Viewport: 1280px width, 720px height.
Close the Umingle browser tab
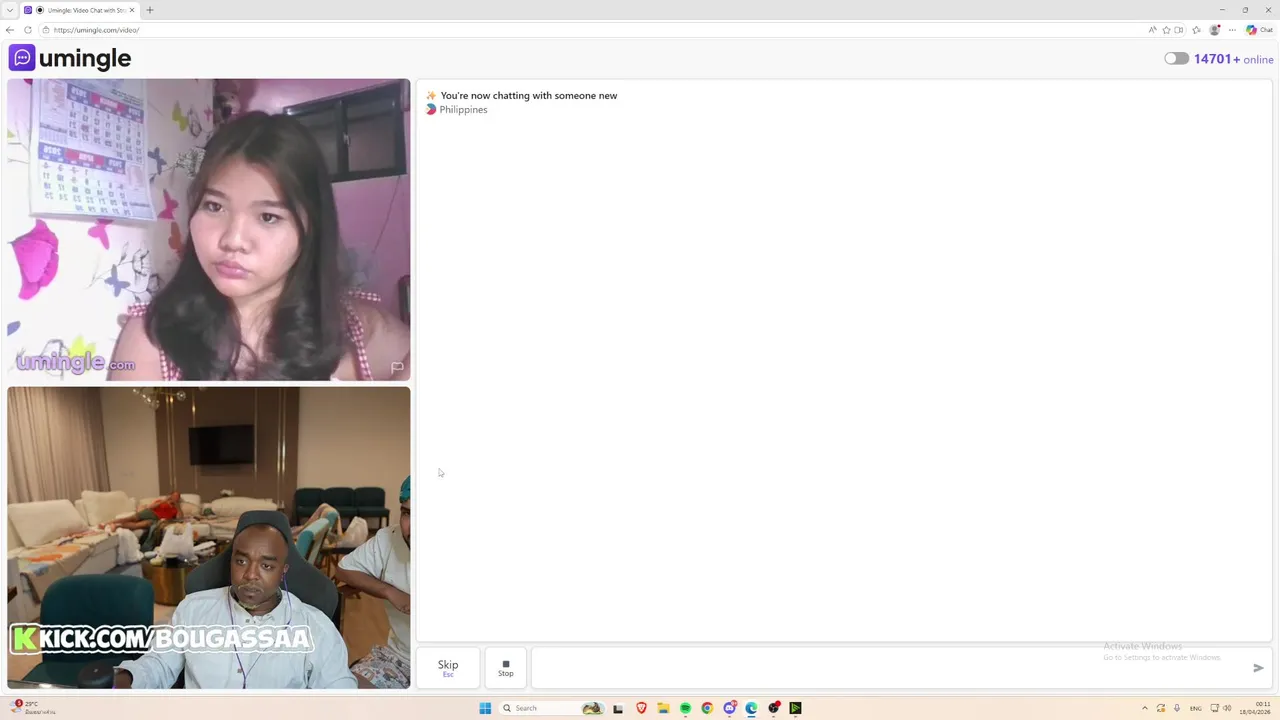pyautogui.click(x=132, y=10)
